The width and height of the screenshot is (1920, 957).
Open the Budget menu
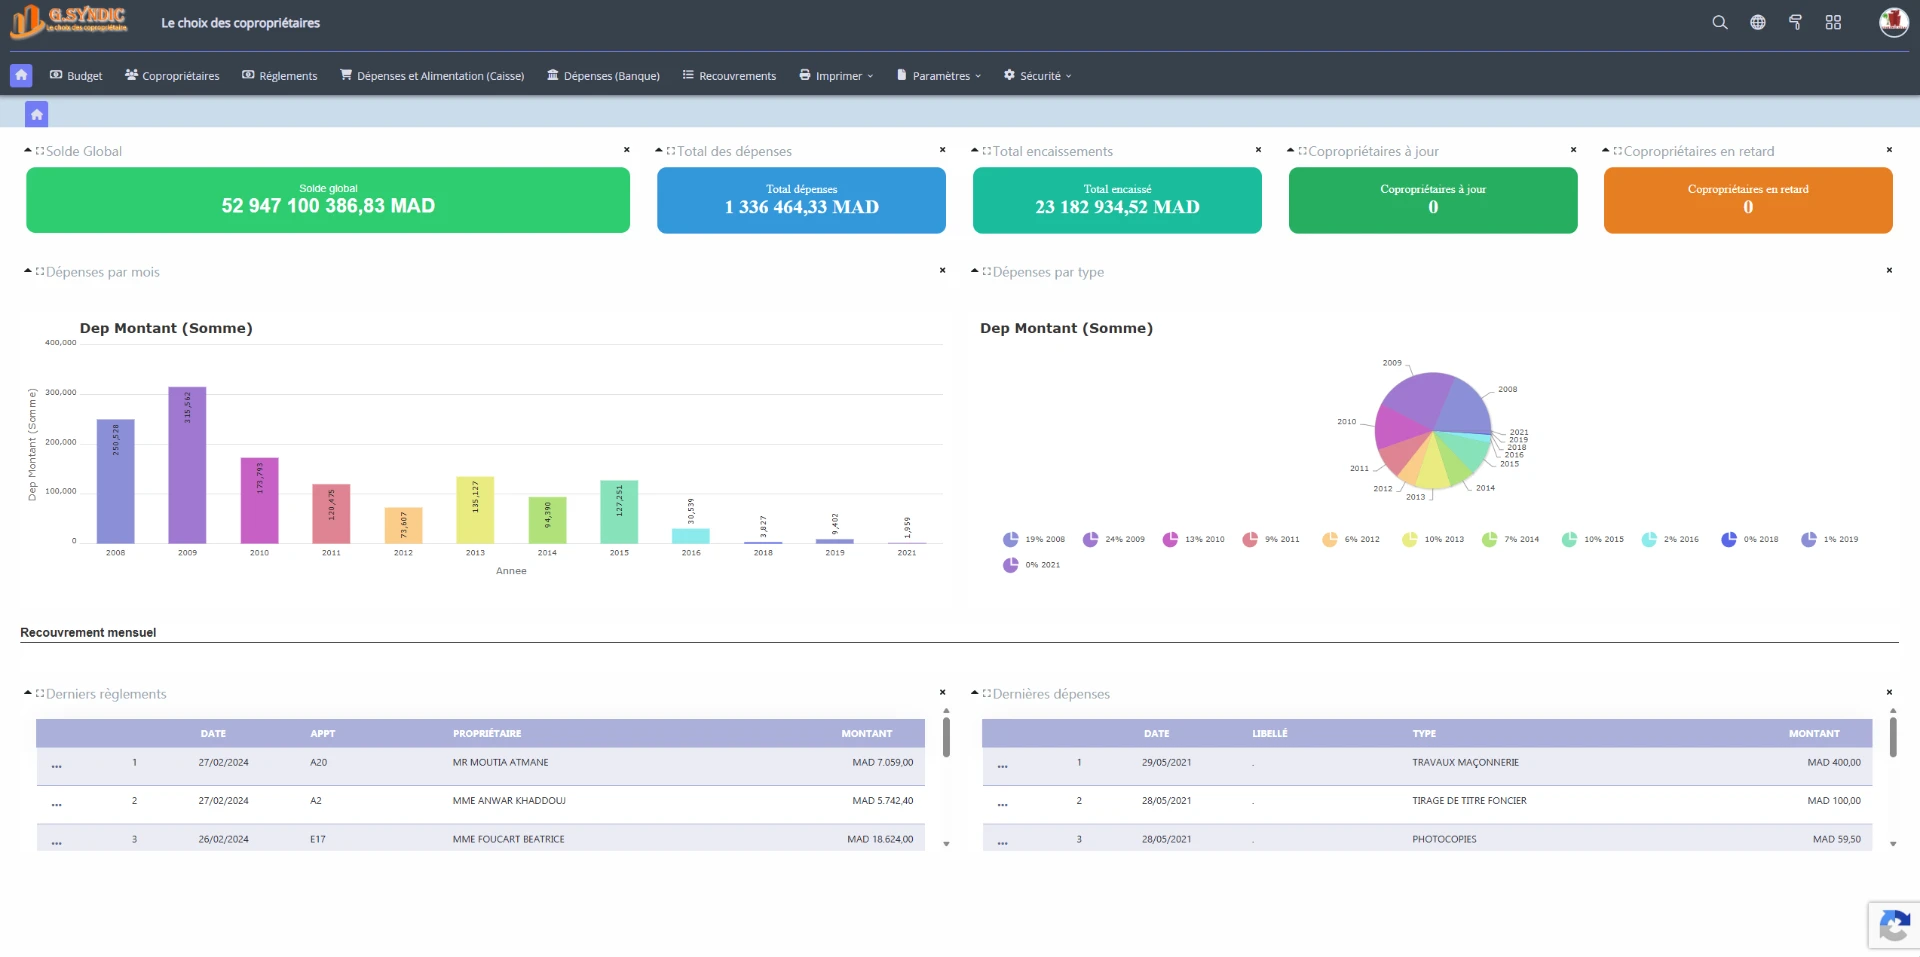click(x=76, y=75)
